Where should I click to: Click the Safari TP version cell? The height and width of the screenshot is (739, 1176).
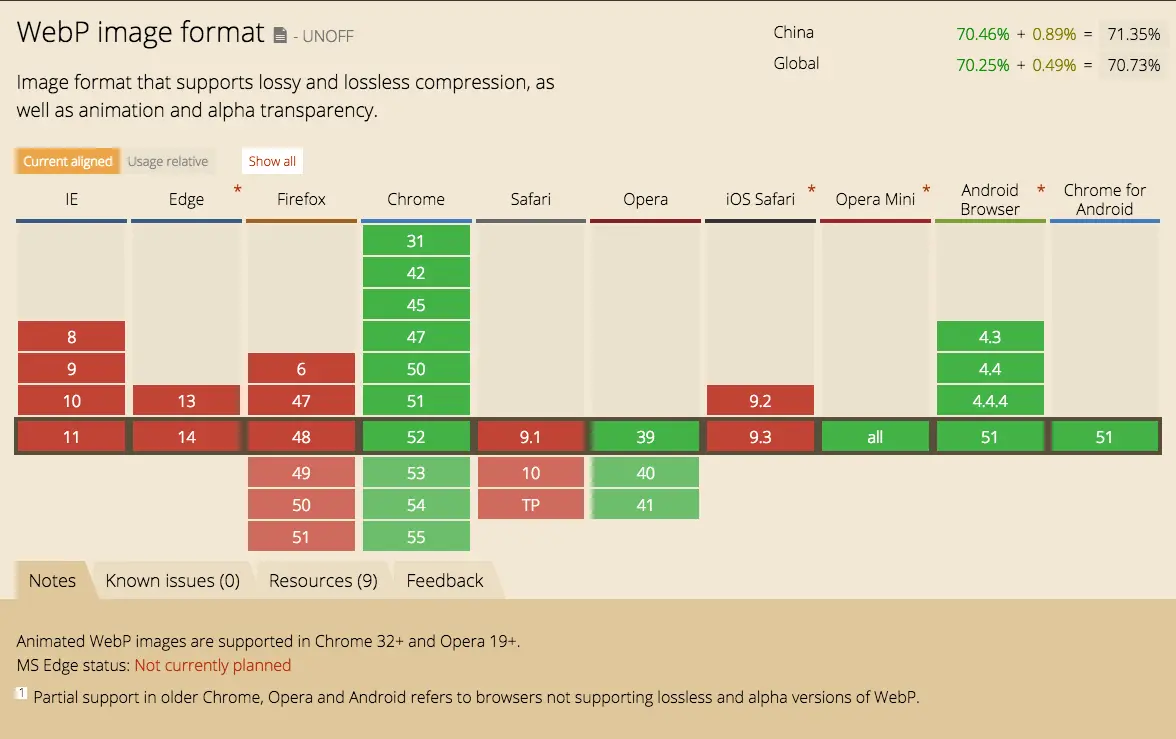[531, 505]
